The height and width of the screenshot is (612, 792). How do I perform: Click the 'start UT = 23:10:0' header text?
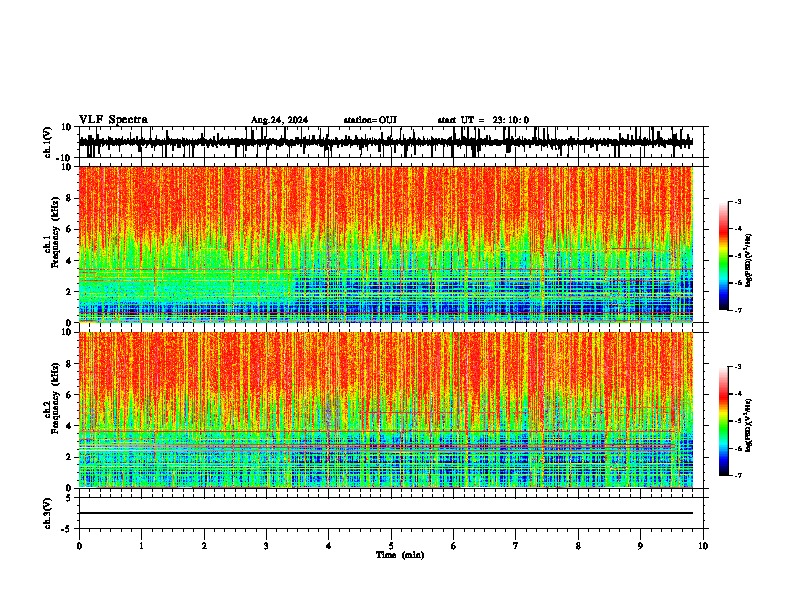[483, 120]
